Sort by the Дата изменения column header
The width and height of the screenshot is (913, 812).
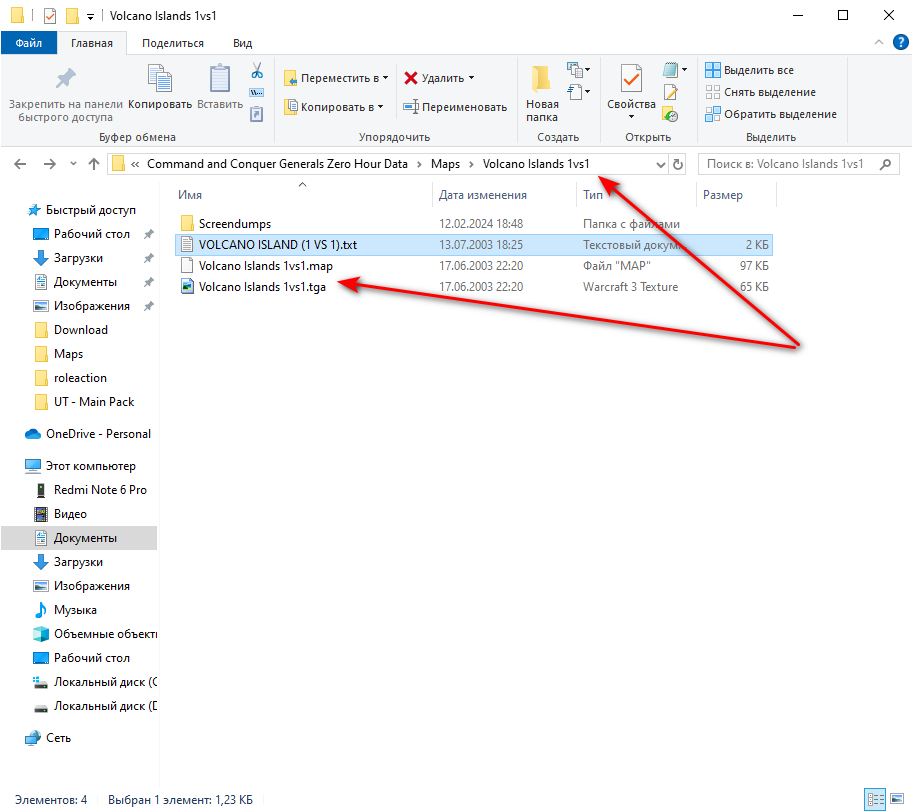(x=504, y=195)
